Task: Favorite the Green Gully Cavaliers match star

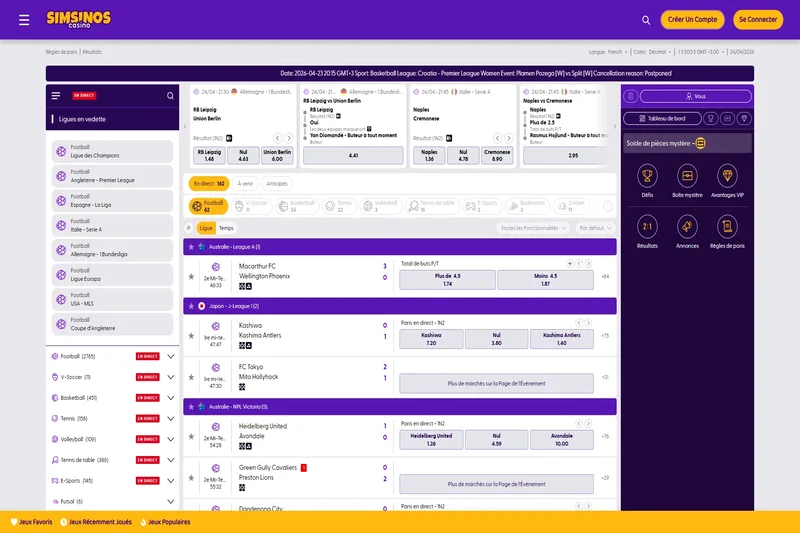Action: [191, 478]
